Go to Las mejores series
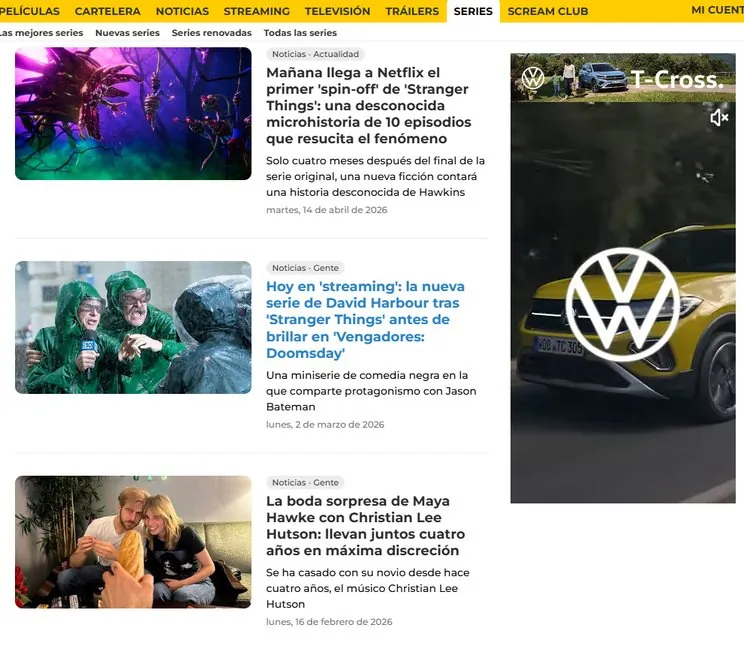744x649 pixels. point(41,33)
